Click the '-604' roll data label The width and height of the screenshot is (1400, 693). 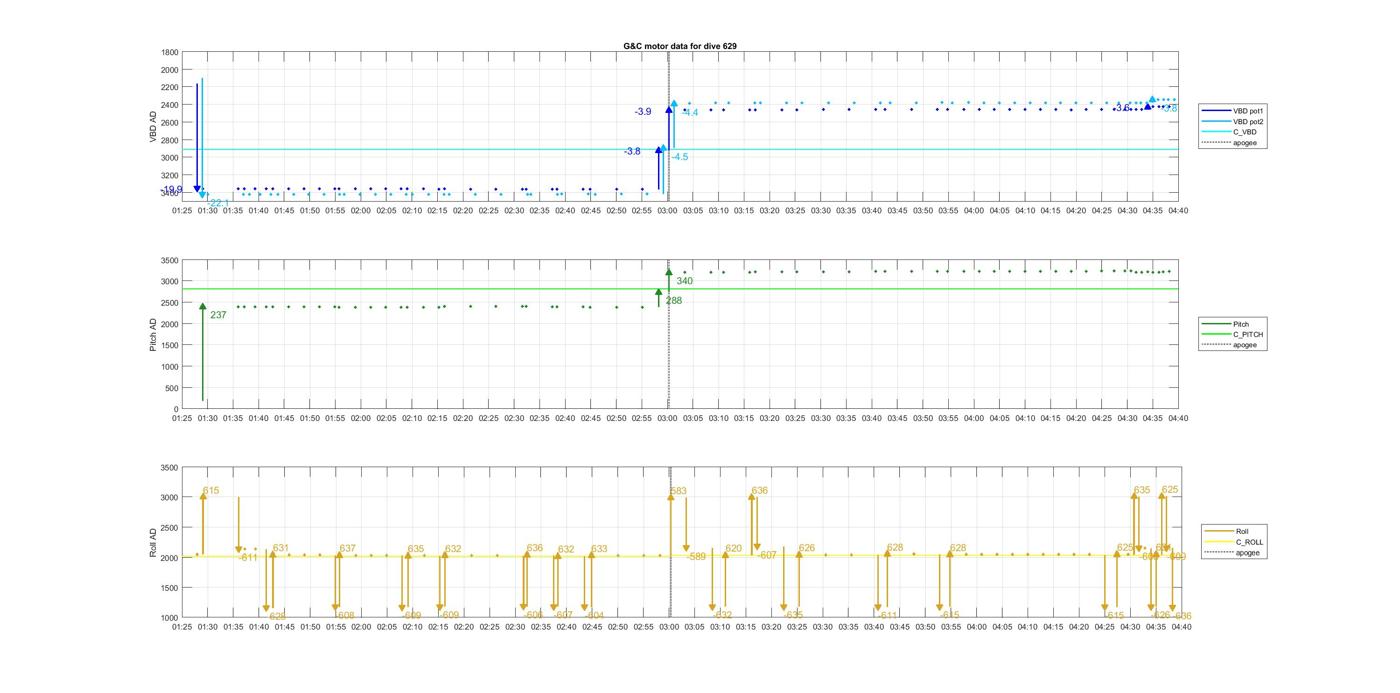(594, 615)
